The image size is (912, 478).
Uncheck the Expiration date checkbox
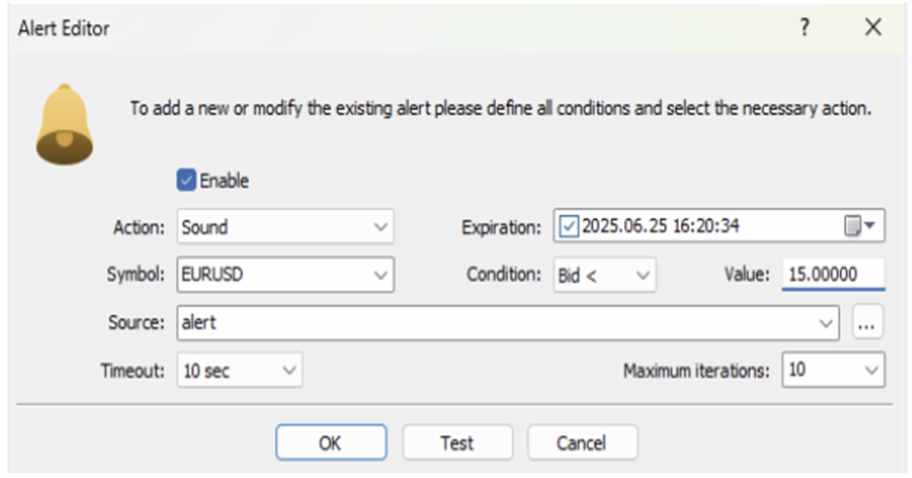coord(569,227)
